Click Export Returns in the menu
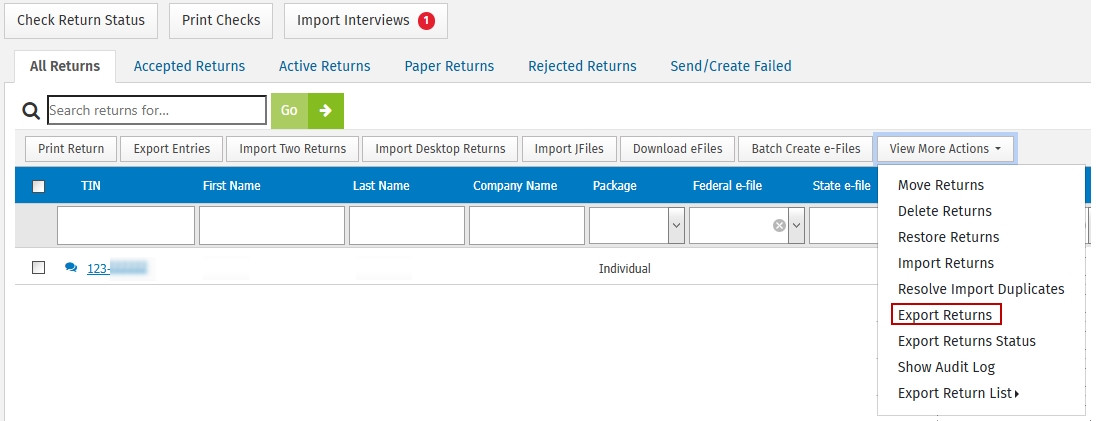 pyautogui.click(x=945, y=315)
